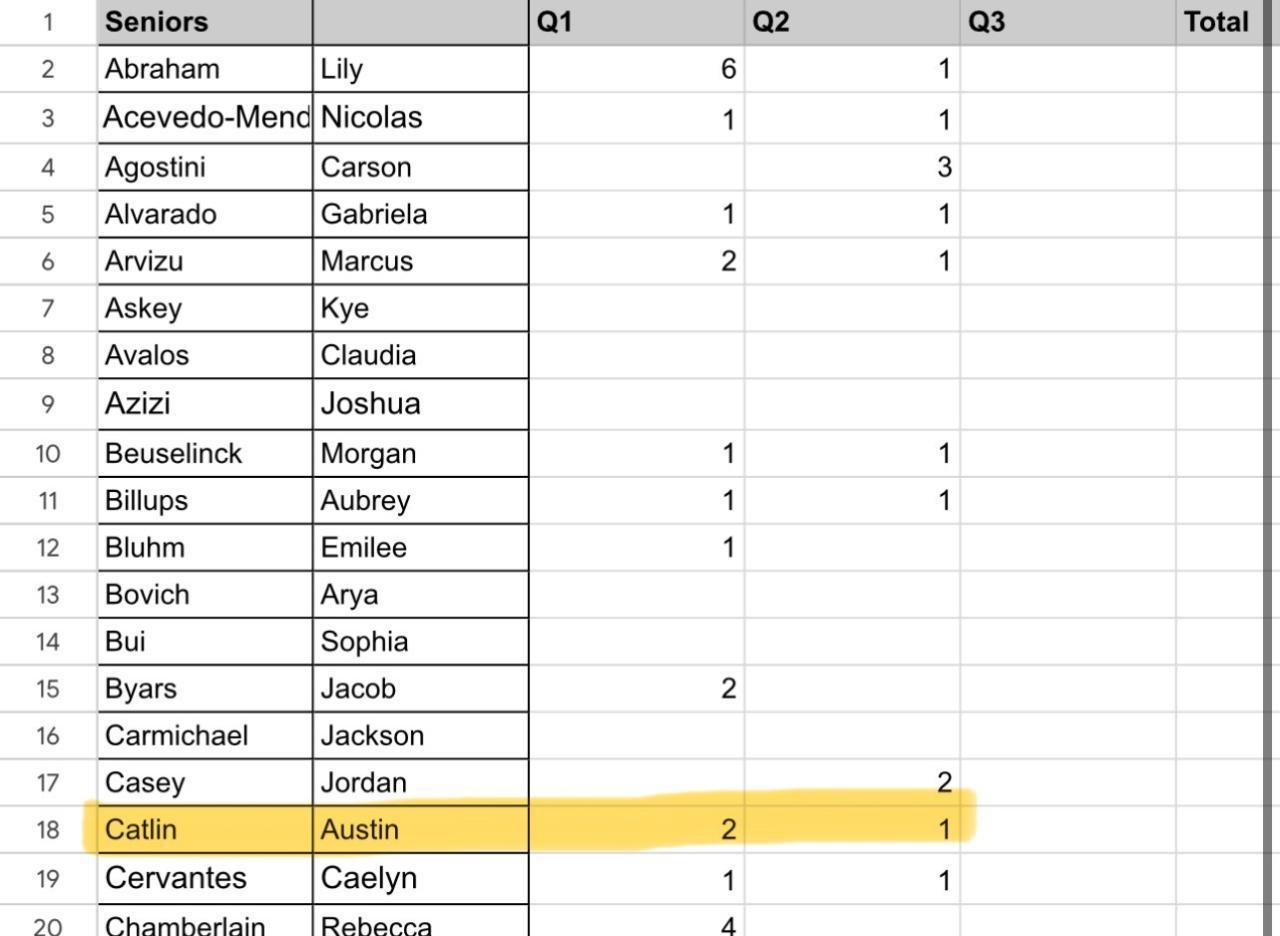Click the cell containing Abraham
Image resolution: width=1280 pixels, height=936 pixels.
click(204, 69)
